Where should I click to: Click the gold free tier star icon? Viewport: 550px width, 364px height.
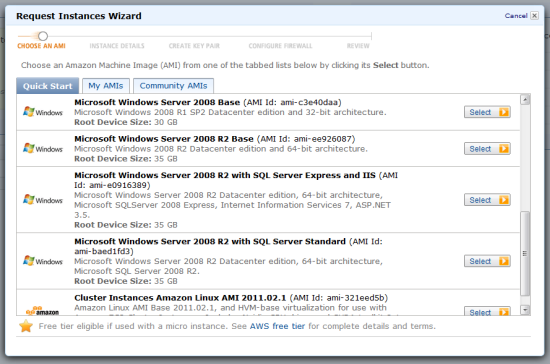coord(26,326)
